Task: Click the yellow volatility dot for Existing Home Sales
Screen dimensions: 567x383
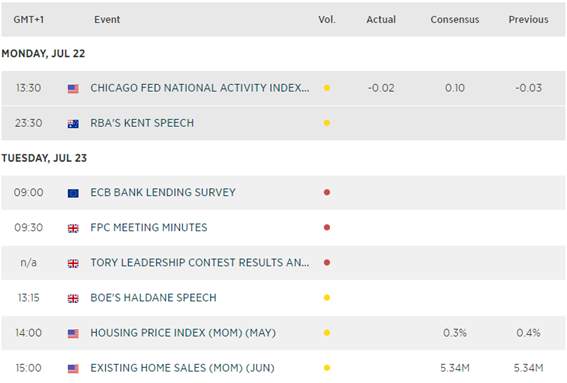Action: 327,368
